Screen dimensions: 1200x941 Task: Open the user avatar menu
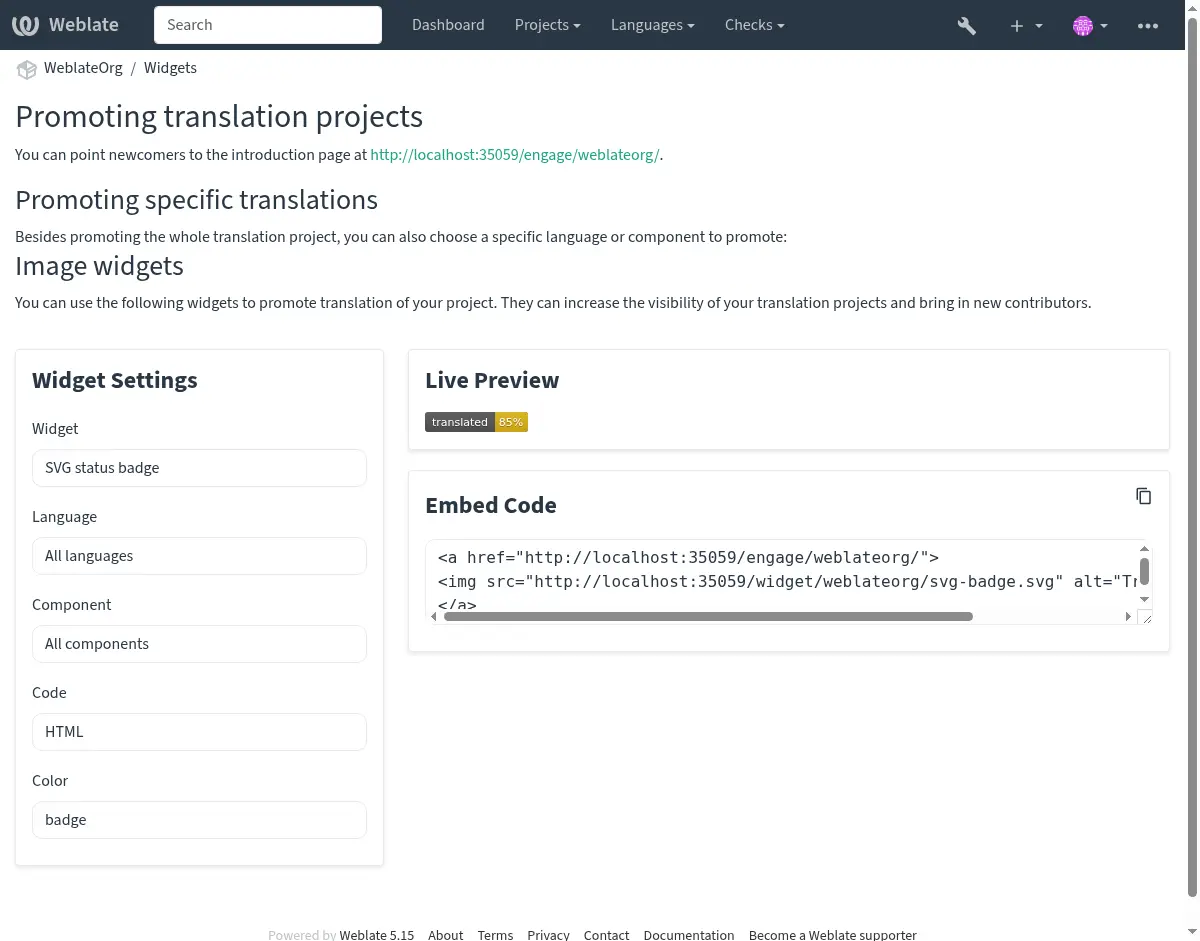[x=1090, y=26]
